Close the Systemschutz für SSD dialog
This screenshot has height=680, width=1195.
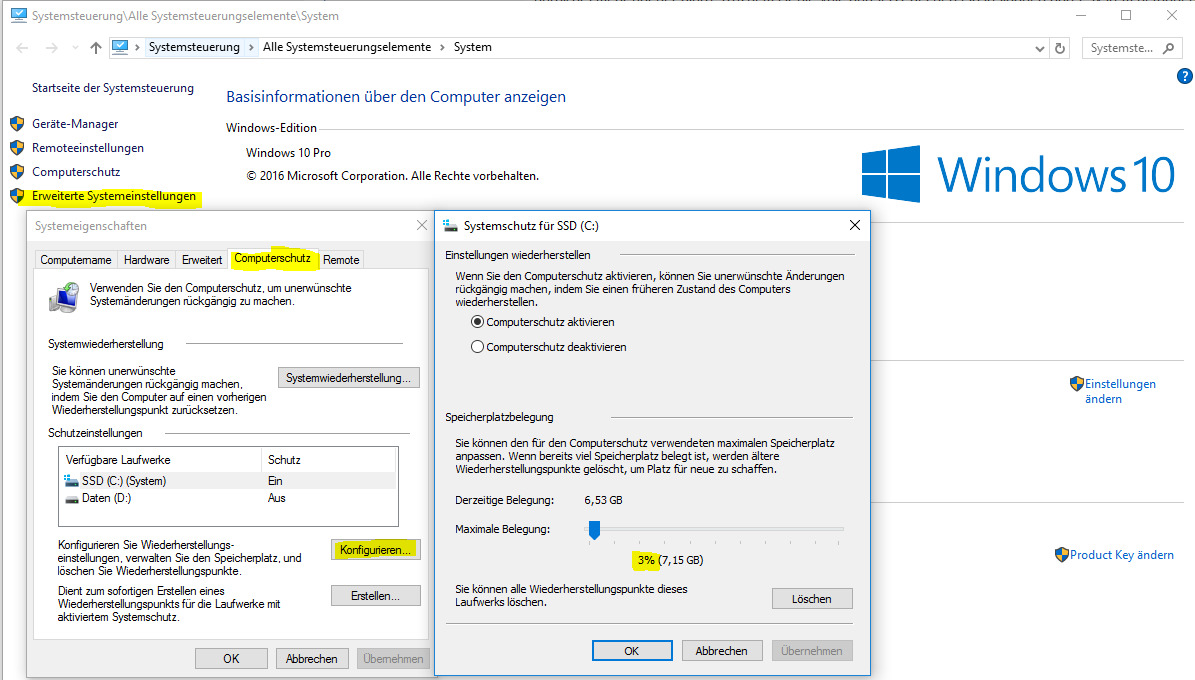point(854,225)
